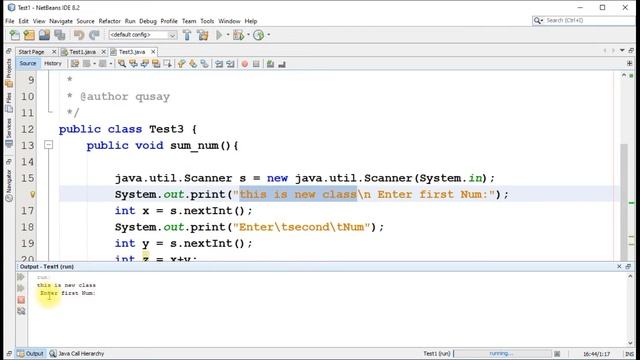
Task: Click the Open Project toolbar icon
Action: pyautogui.click(x=44, y=35)
